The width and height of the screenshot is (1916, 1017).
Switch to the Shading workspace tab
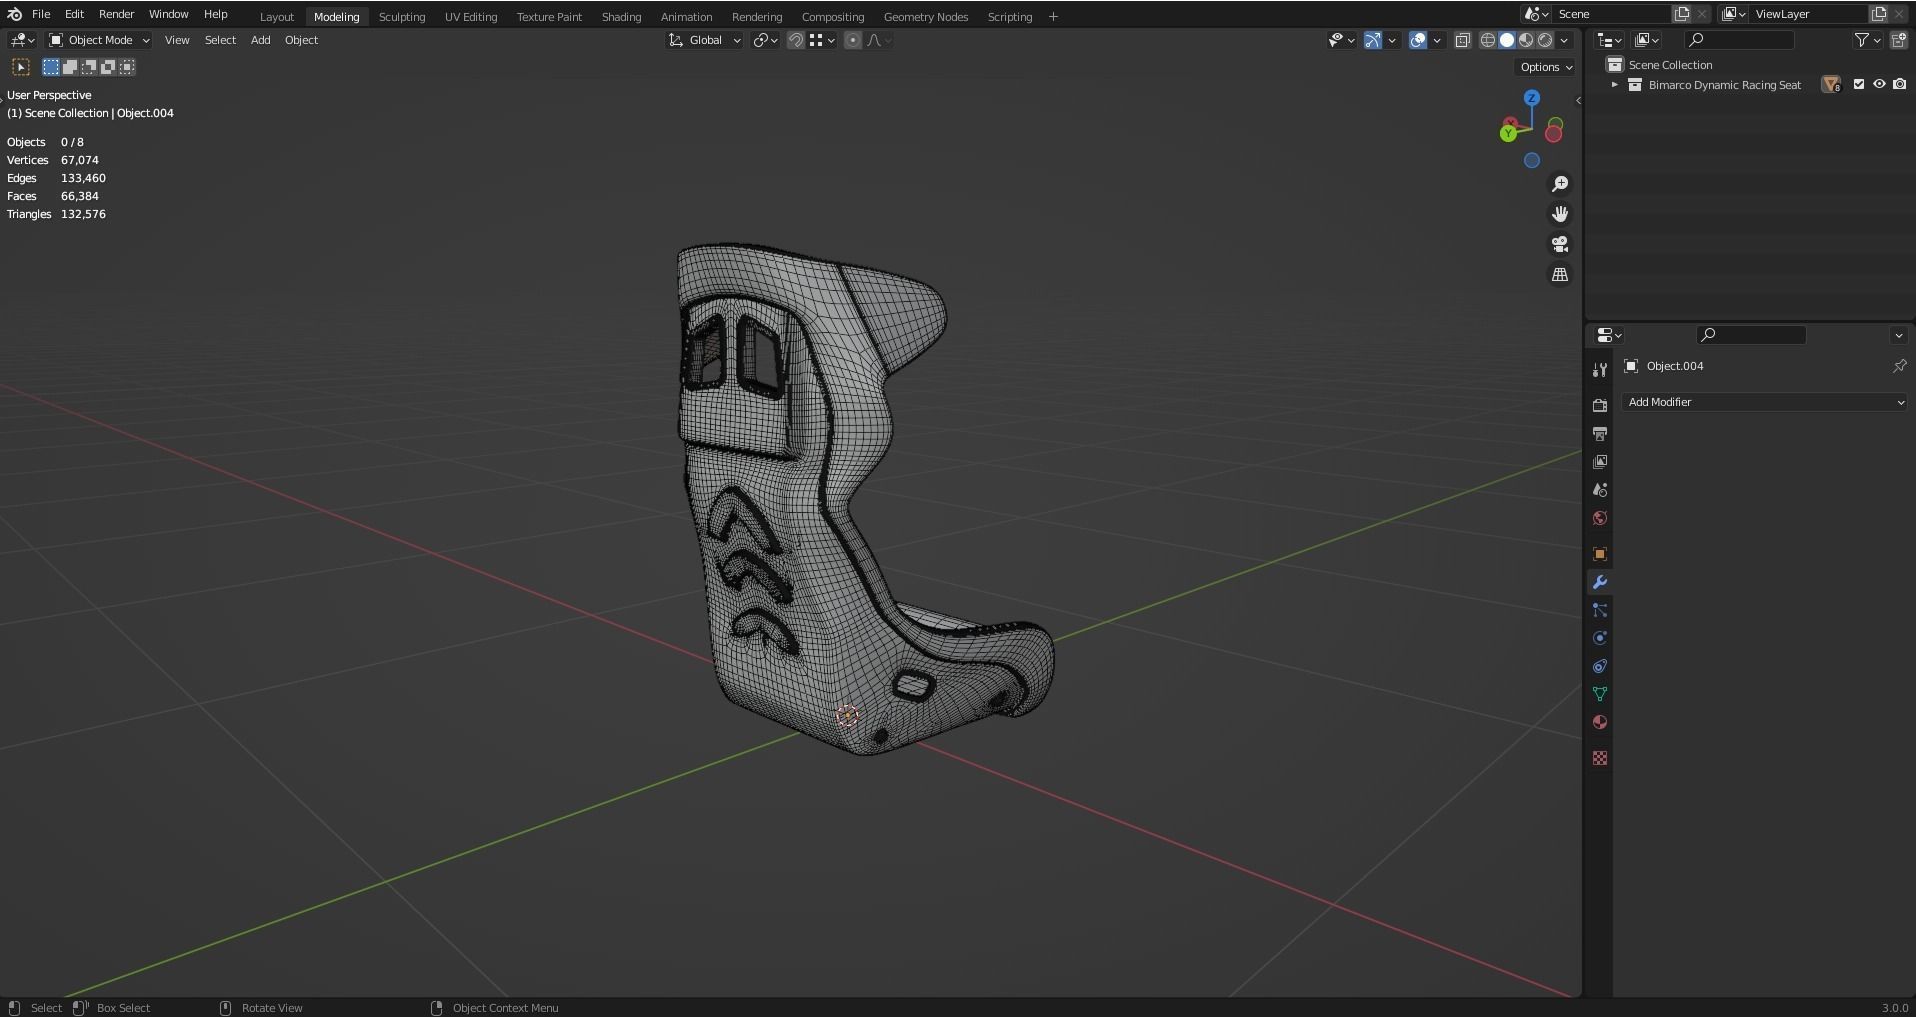click(621, 16)
